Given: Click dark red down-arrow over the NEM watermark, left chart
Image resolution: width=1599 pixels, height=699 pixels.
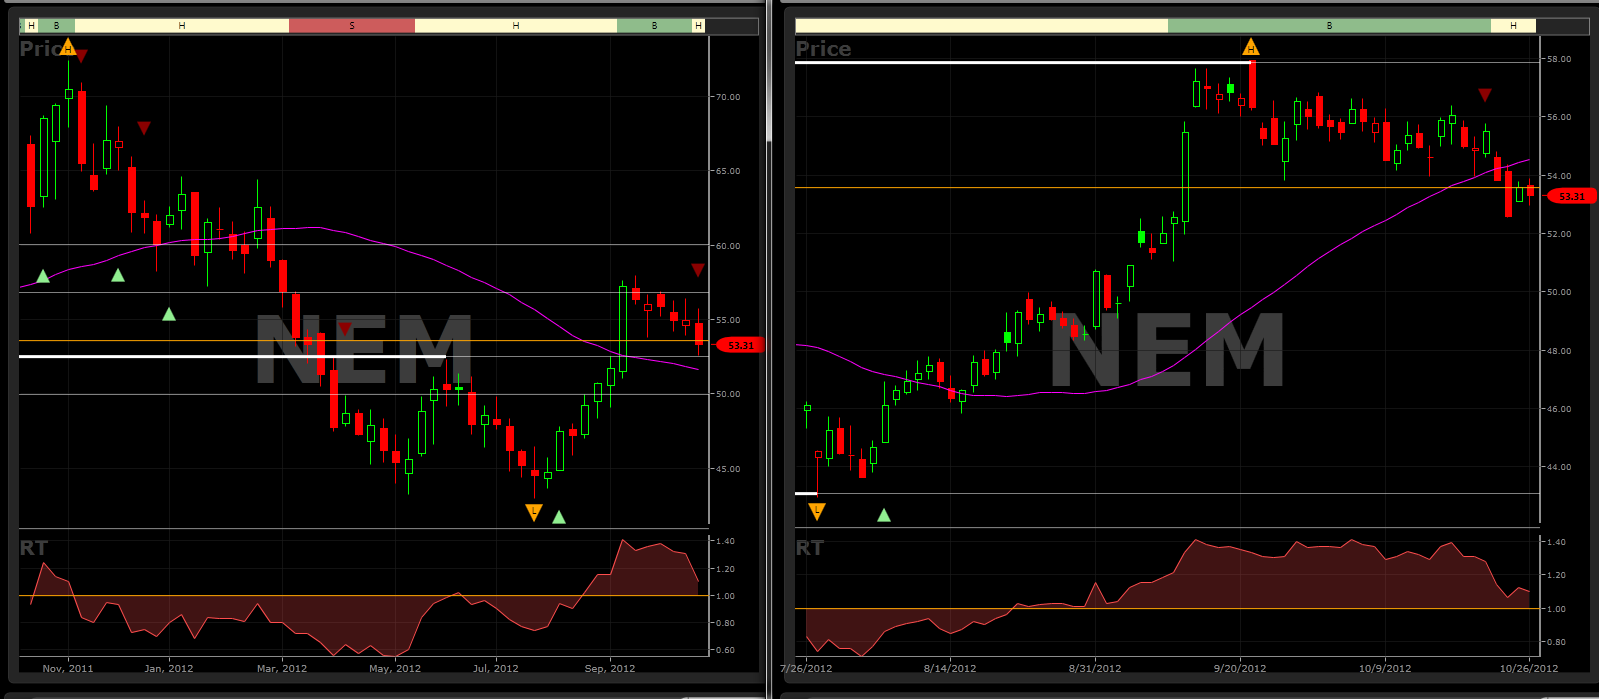Looking at the screenshot, I should coord(345,329).
